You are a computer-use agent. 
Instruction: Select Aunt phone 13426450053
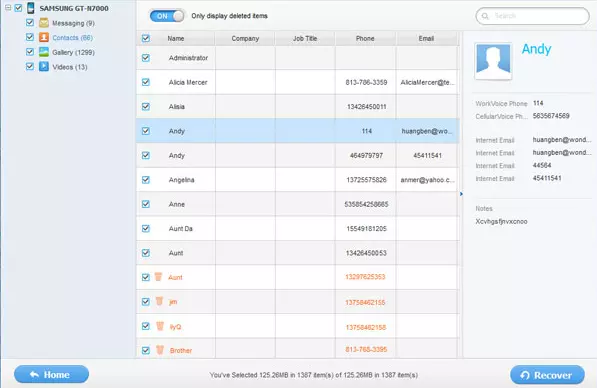coord(366,253)
